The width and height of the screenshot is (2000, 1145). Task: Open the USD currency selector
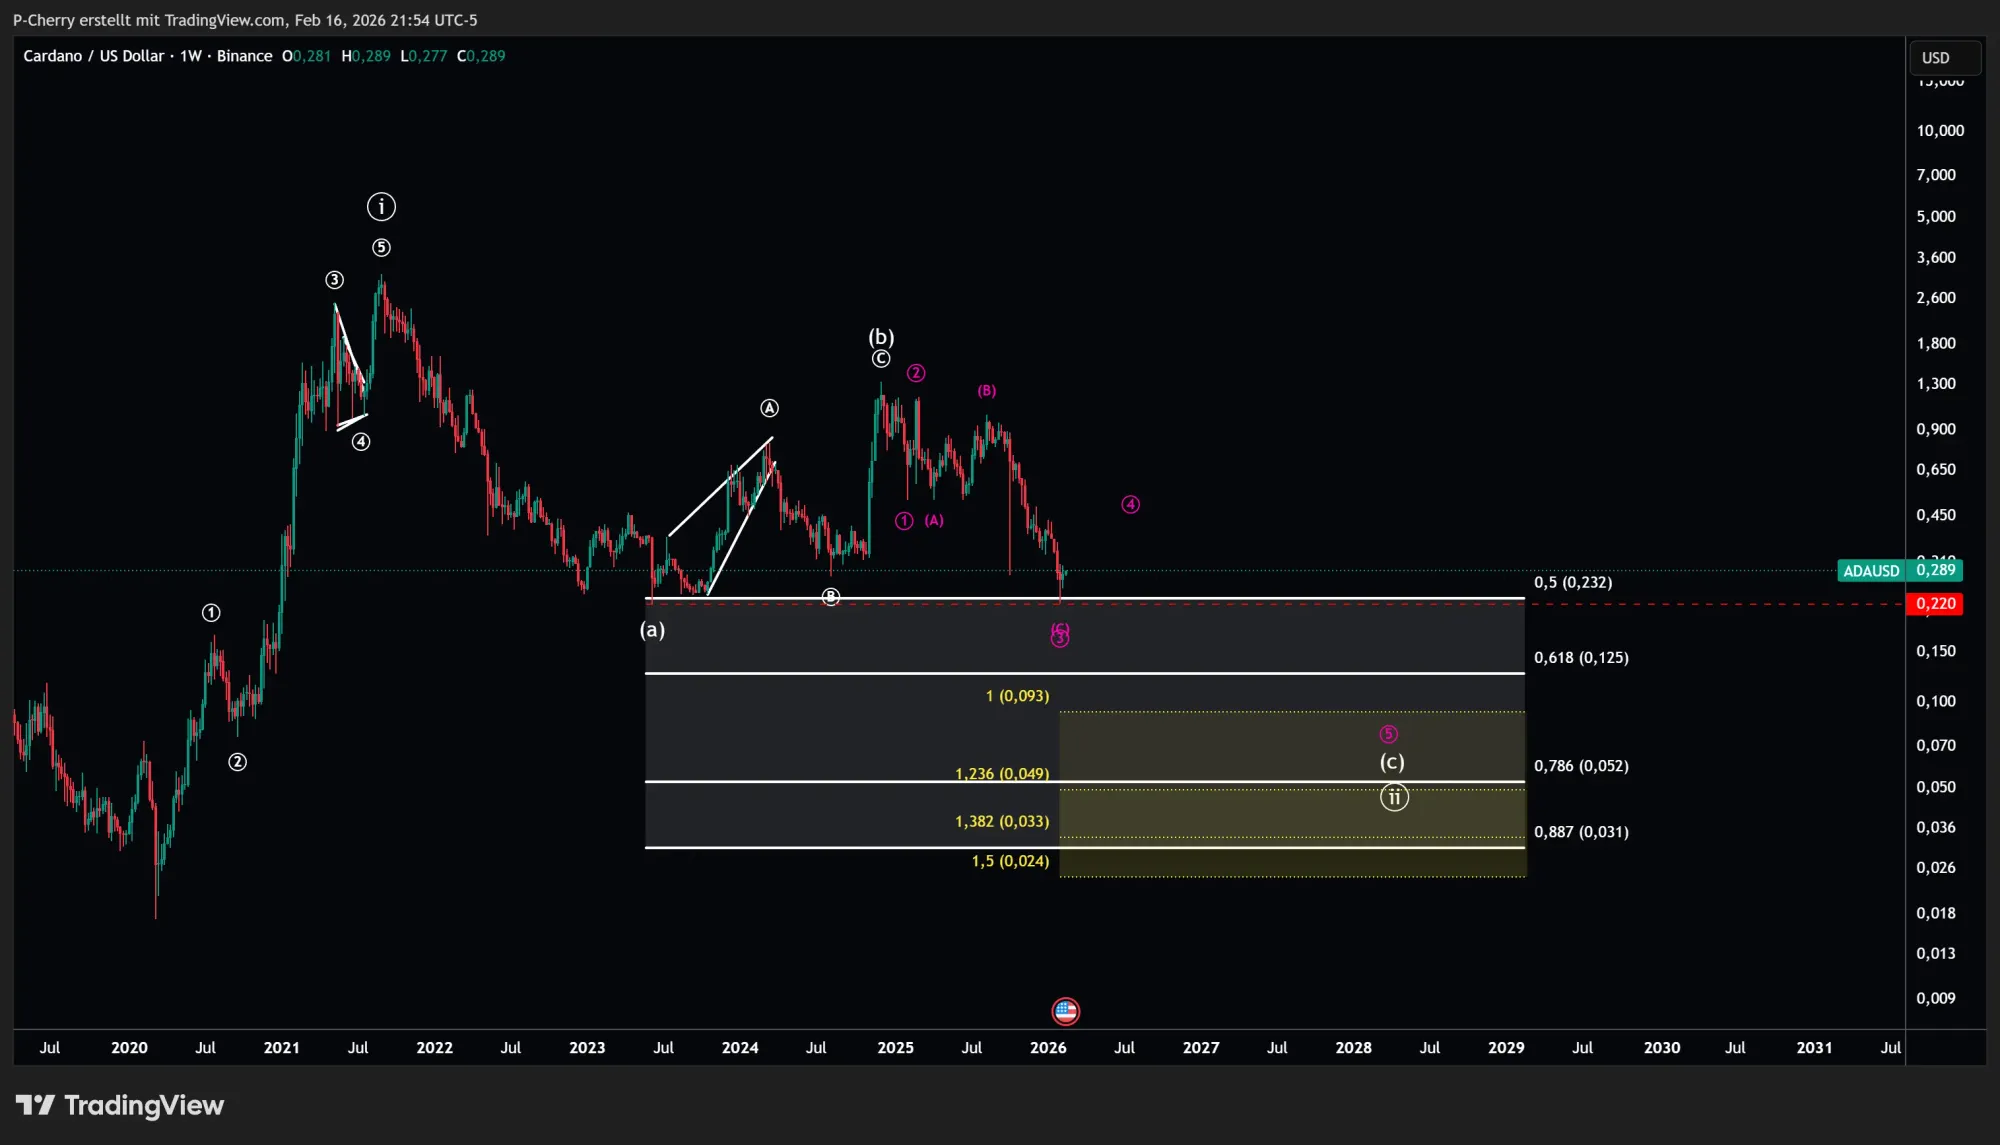point(1943,57)
